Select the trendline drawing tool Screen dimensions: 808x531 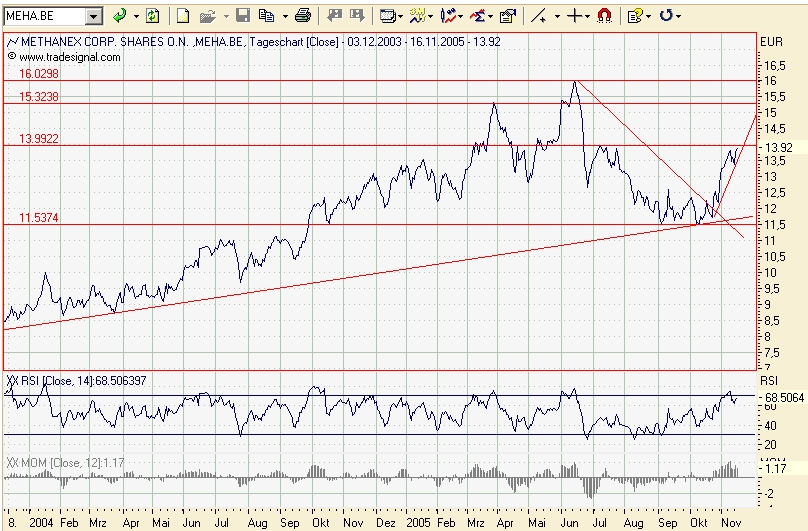[x=538, y=16]
